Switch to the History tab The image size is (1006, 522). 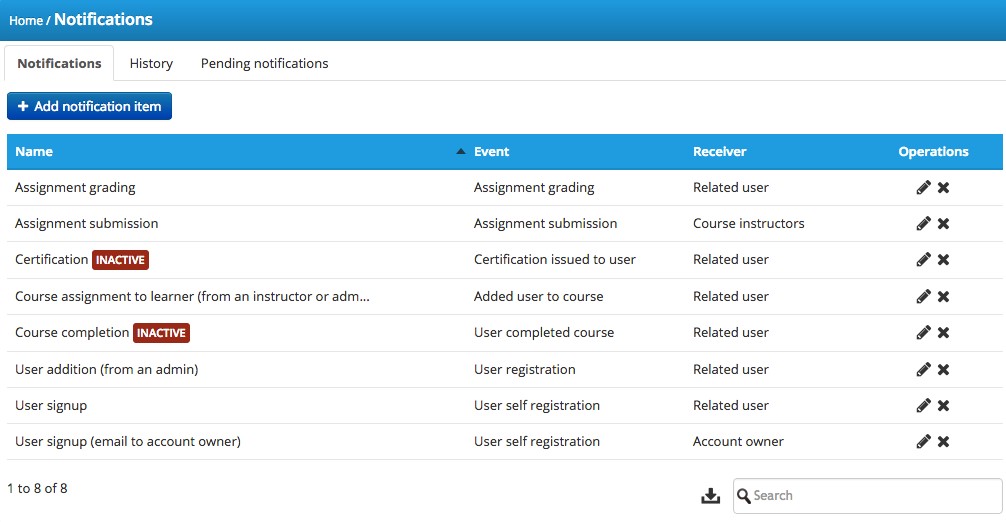pyautogui.click(x=151, y=63)
